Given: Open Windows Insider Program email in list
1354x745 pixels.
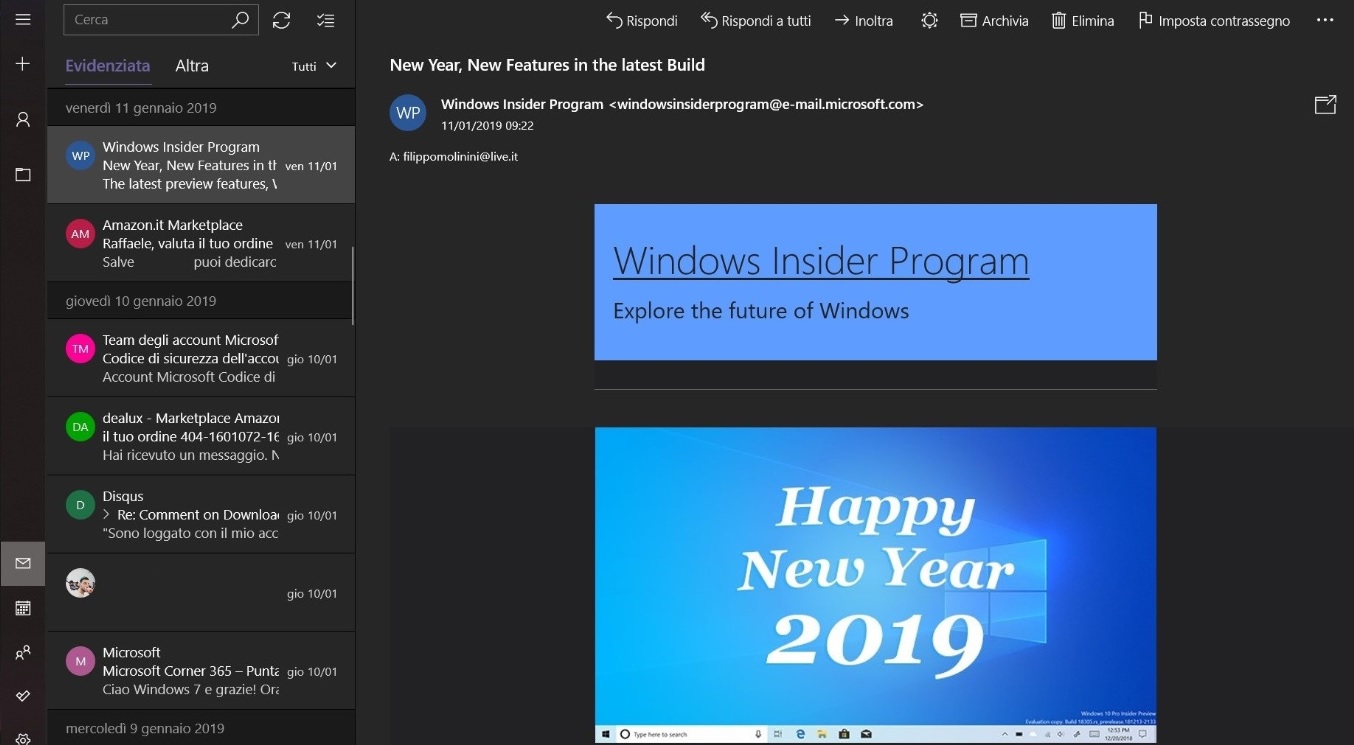Looking at the screenshot, I should click(x=201, y=165).
